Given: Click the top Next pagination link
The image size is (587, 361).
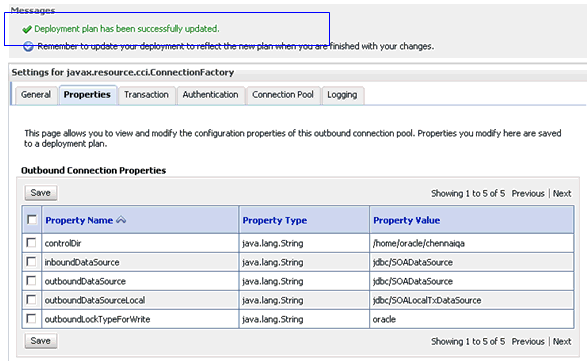Looking at the screenshot, I should click(x=562, y=194).
